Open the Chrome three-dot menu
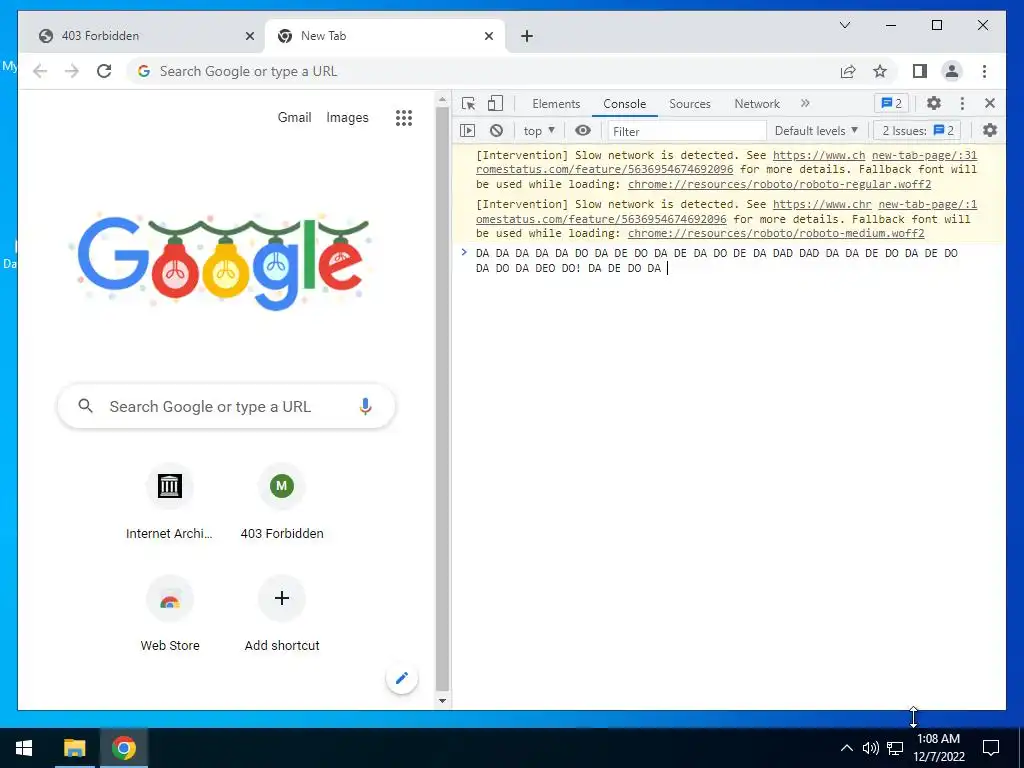This screenshot has height=768, width=1024. click(984, 71)
